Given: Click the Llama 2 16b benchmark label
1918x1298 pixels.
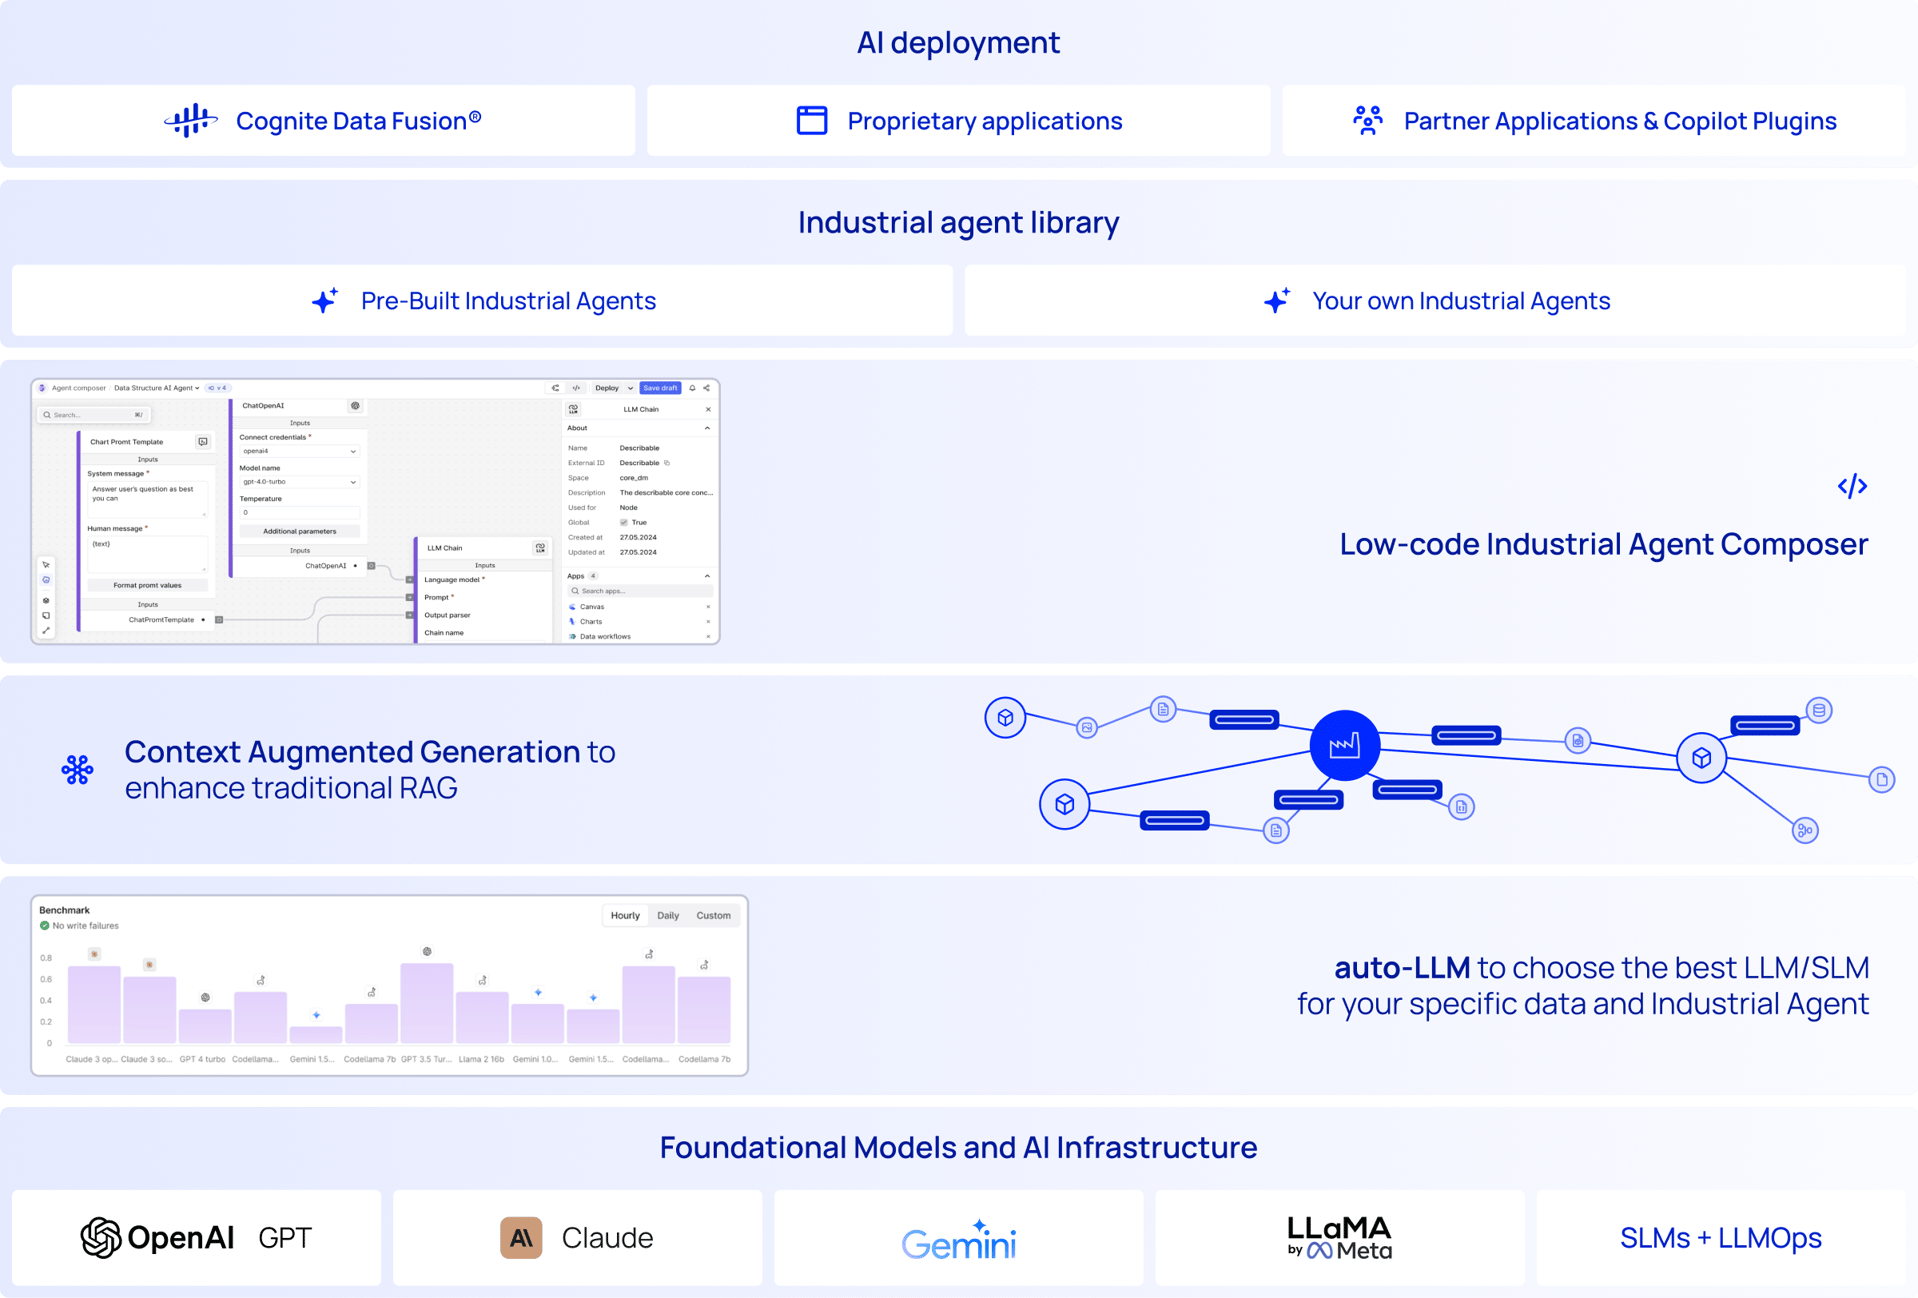Looking at the screenshot, I should (x=481, y=1059).
